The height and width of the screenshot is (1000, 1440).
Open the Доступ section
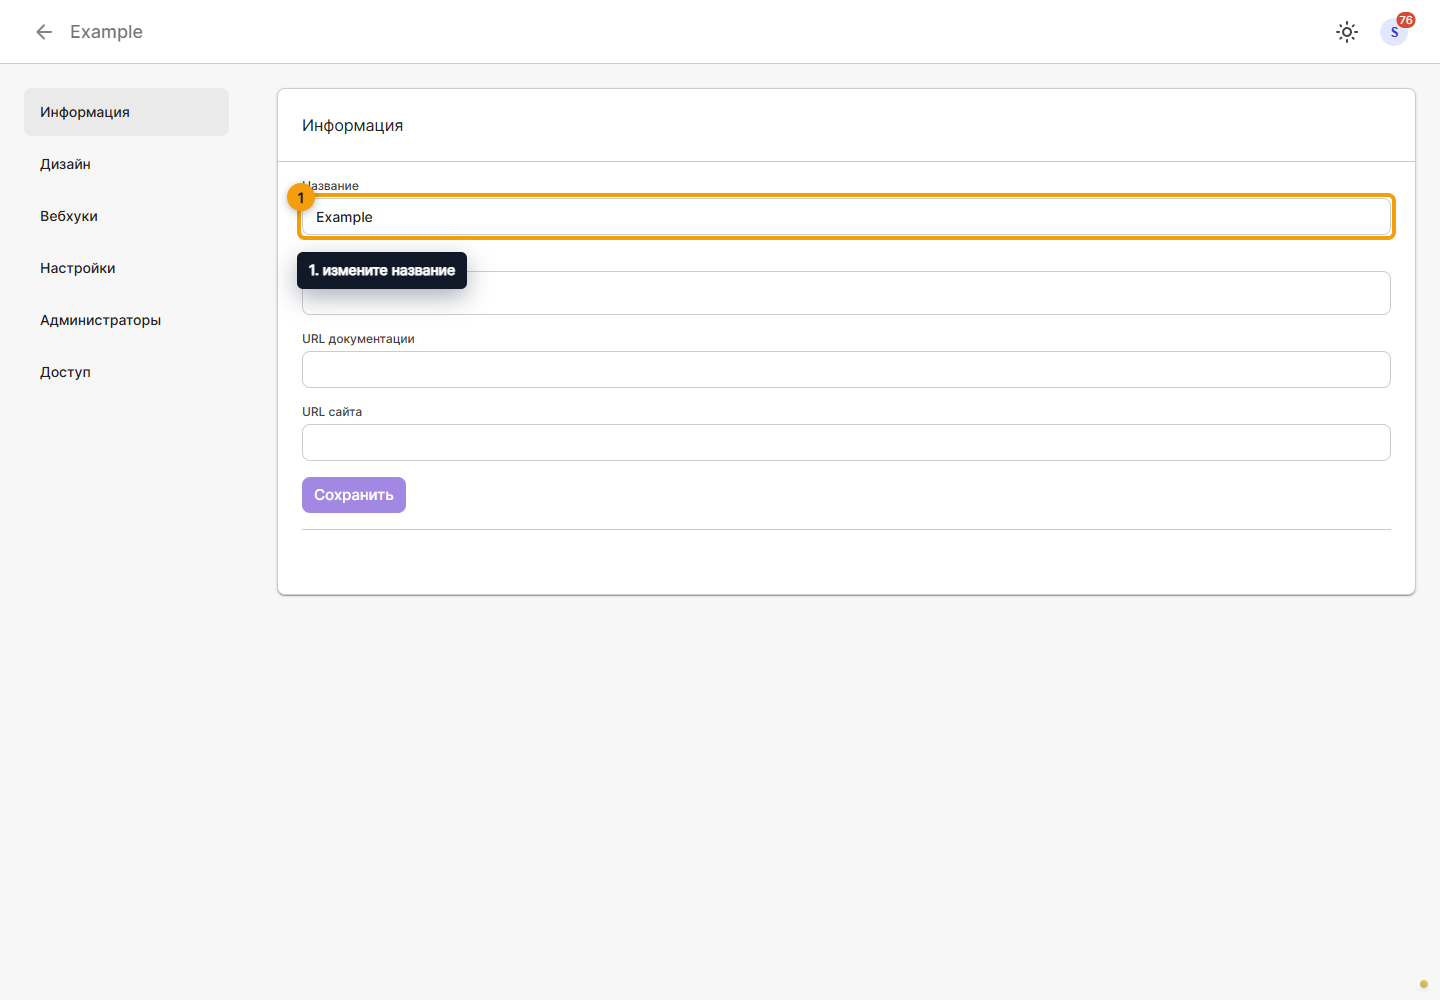(126, 372)
